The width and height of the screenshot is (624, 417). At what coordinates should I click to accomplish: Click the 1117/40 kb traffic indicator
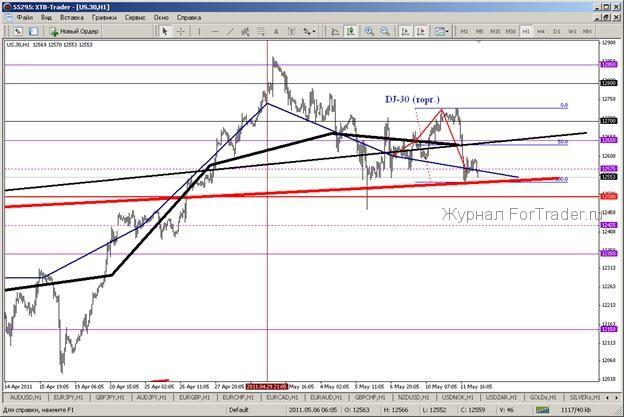pyautogui.click(x=576, y=409)
